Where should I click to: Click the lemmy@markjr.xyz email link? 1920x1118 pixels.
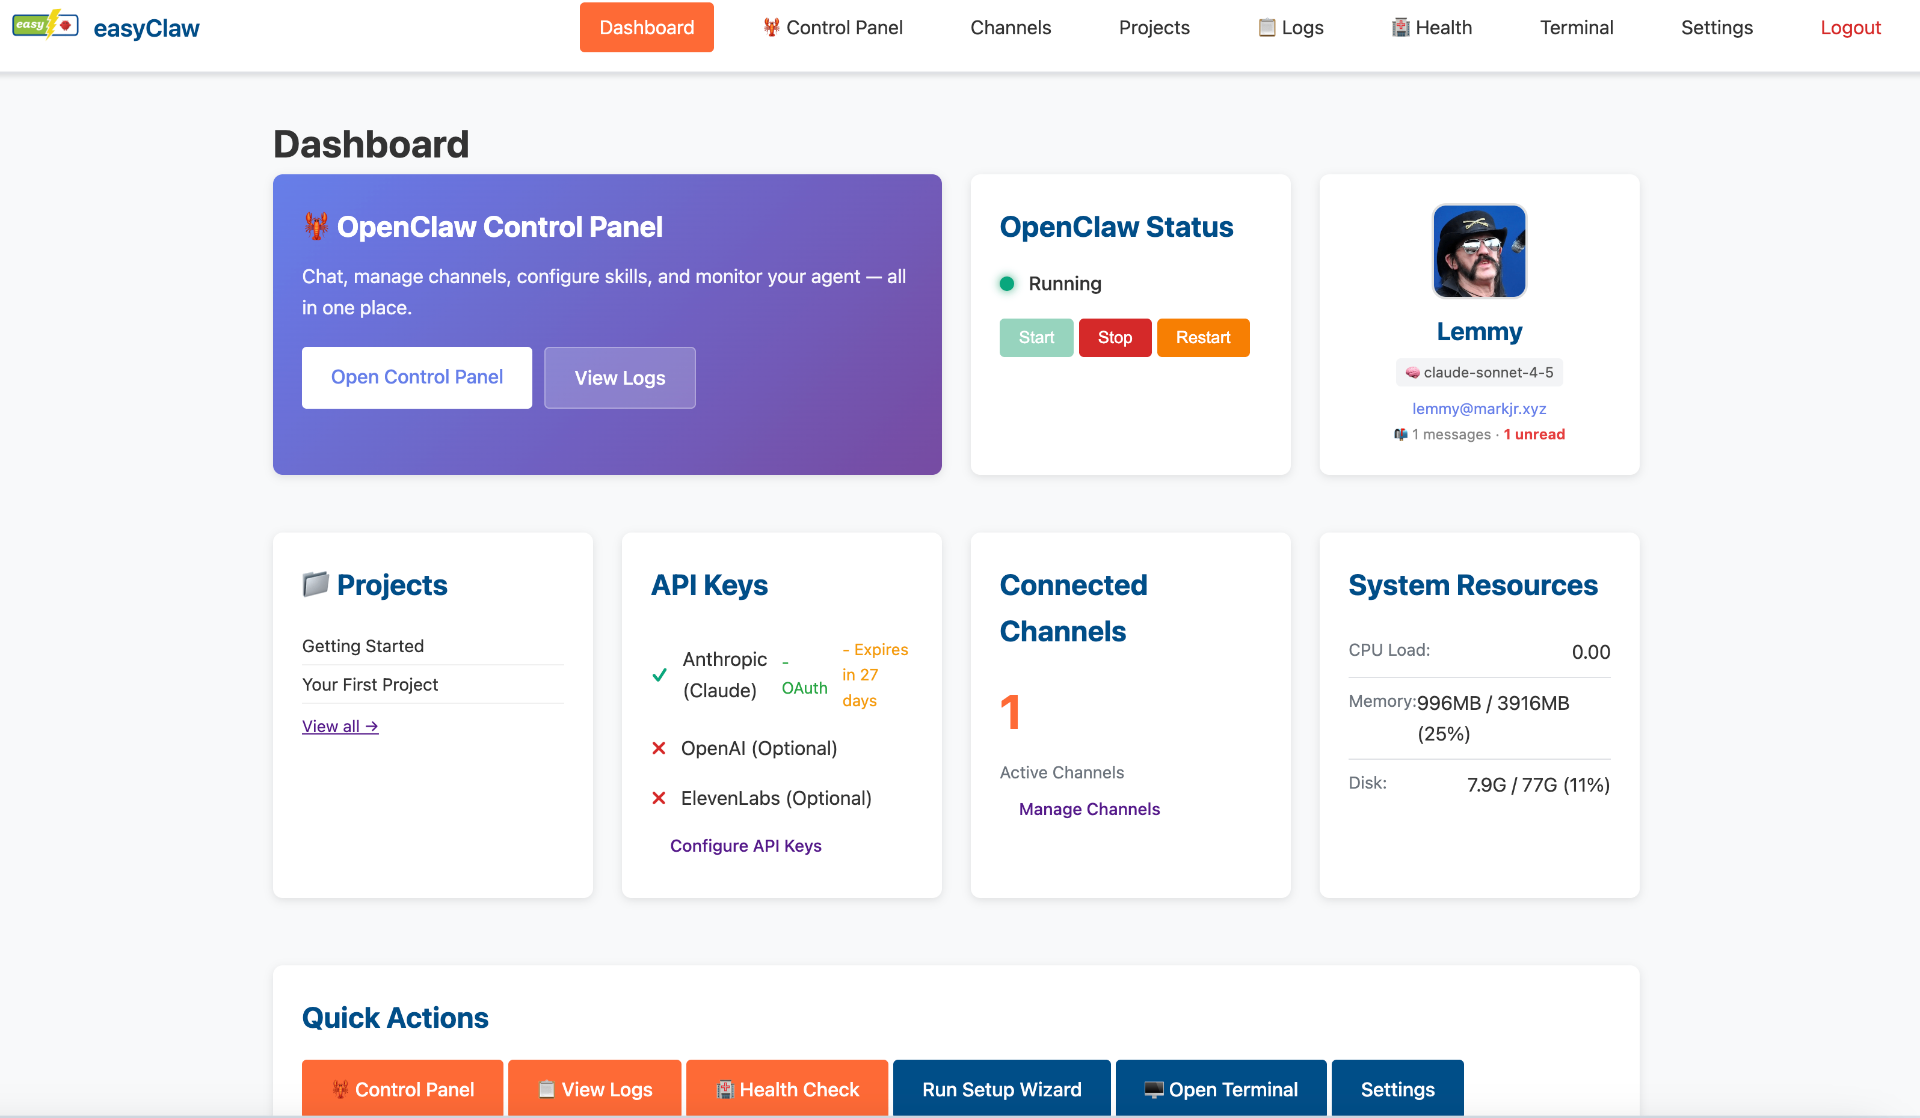tap(1479, 408)
